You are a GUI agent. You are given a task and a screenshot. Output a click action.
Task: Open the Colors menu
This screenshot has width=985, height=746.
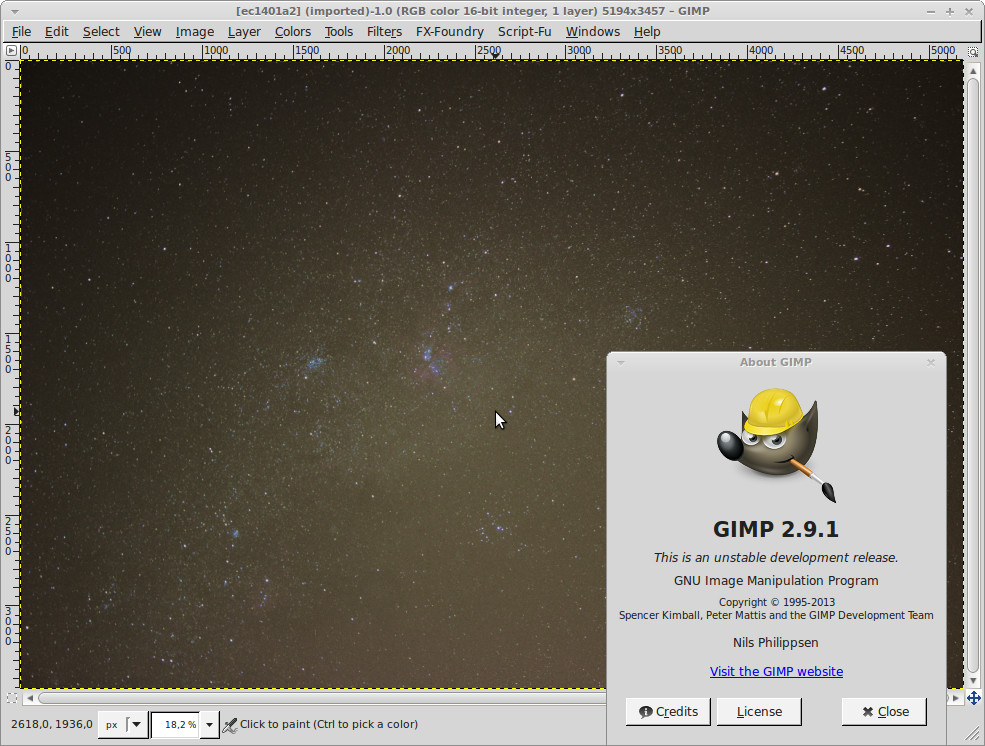tap(292, 31)
